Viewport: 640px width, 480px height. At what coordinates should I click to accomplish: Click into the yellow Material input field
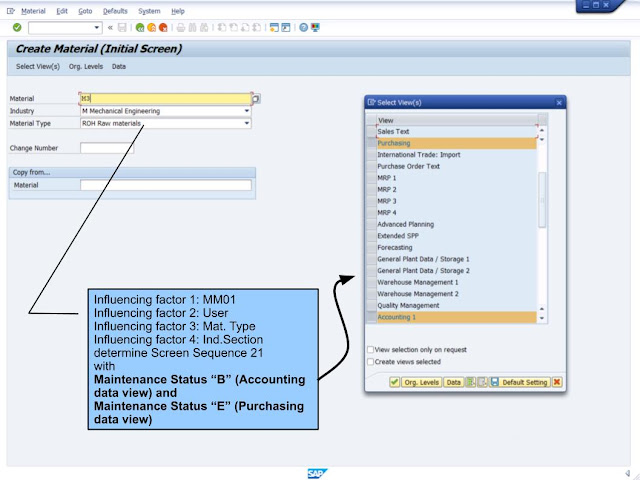166,98
